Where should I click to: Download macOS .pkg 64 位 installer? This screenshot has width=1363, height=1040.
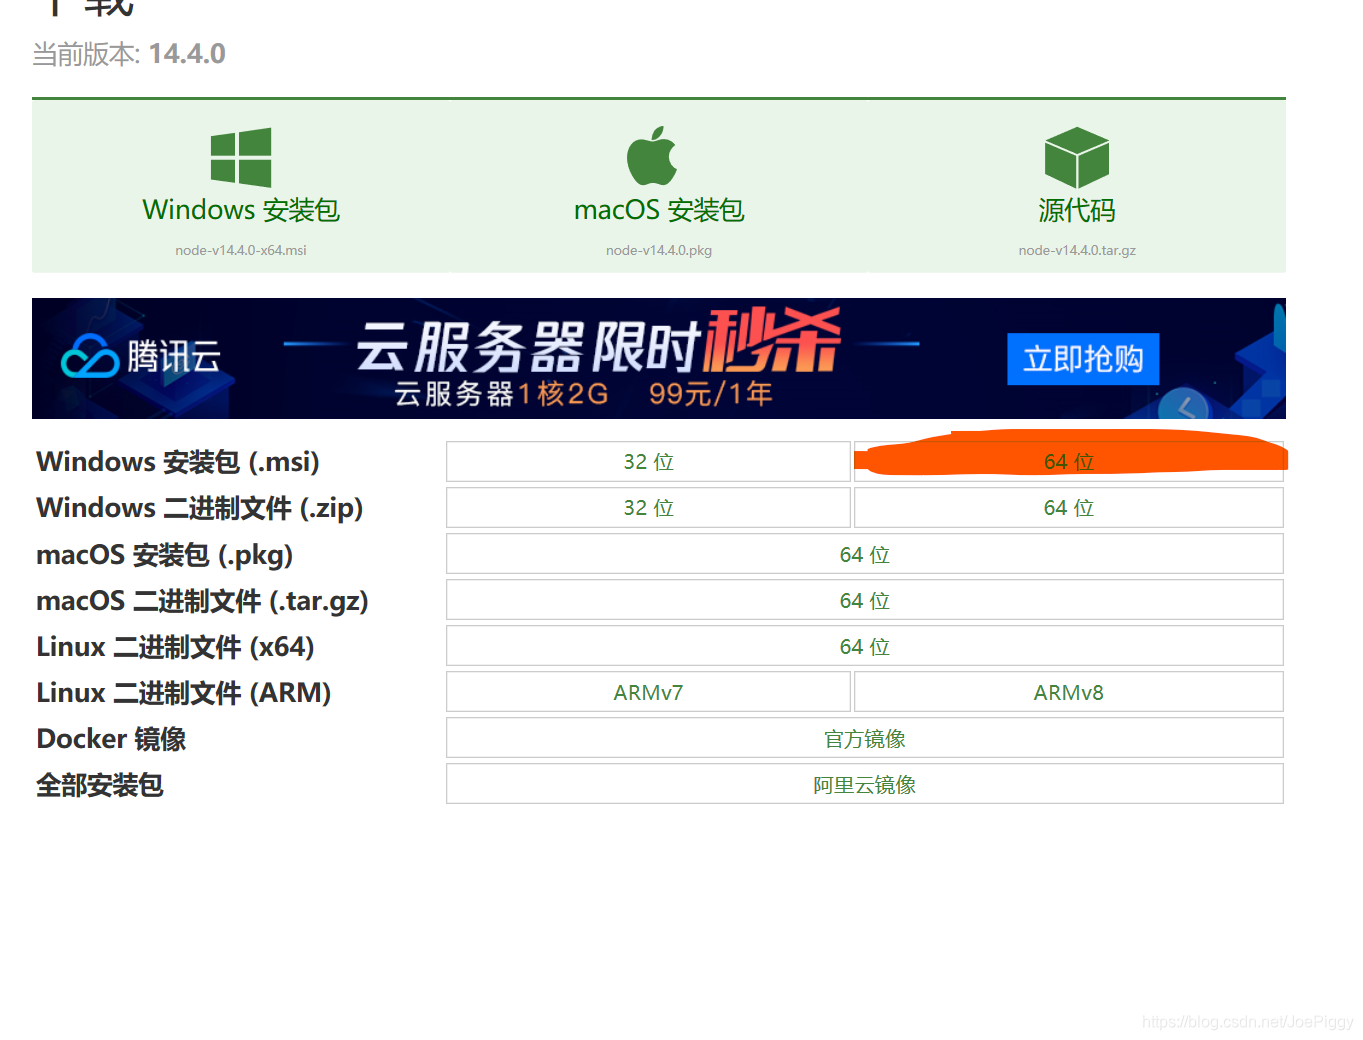click(x=865, y=554)
